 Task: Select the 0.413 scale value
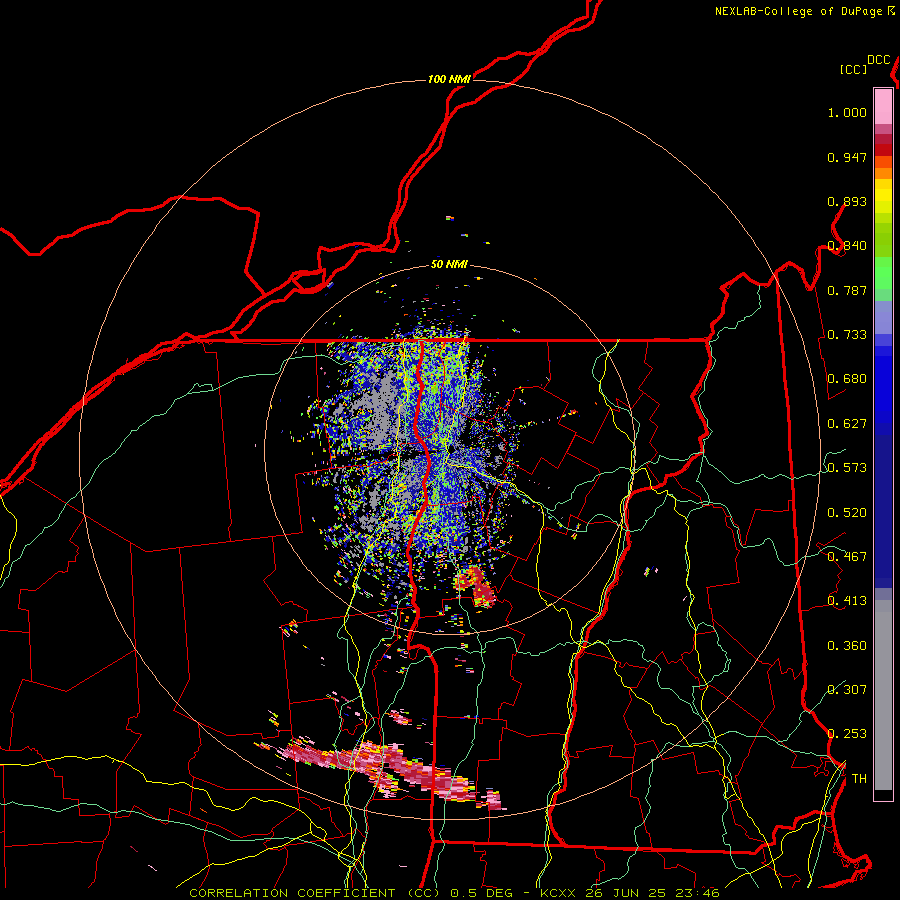click(847, 601)
